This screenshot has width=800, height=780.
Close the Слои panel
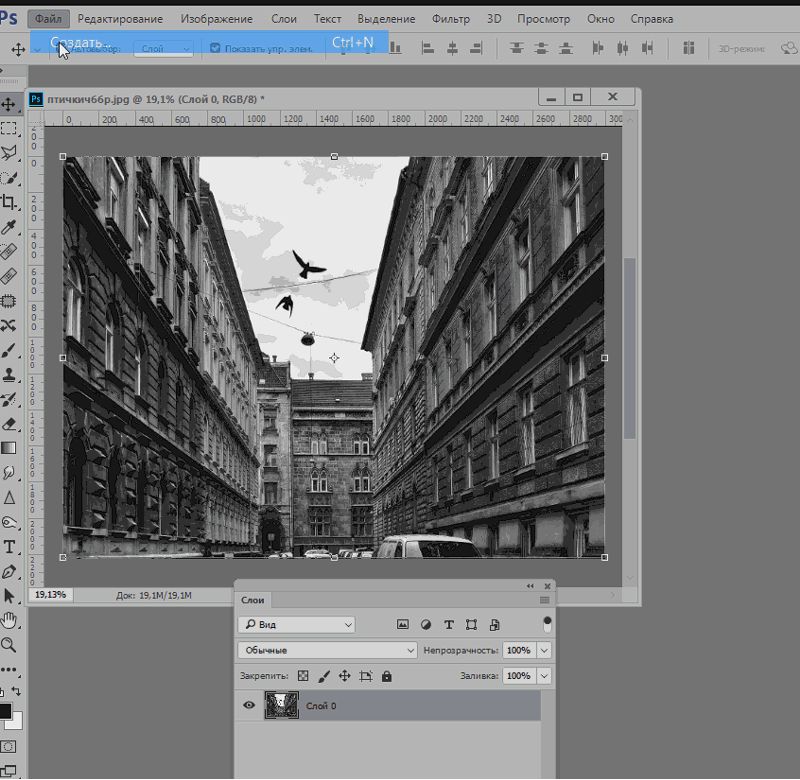point(547,586)
